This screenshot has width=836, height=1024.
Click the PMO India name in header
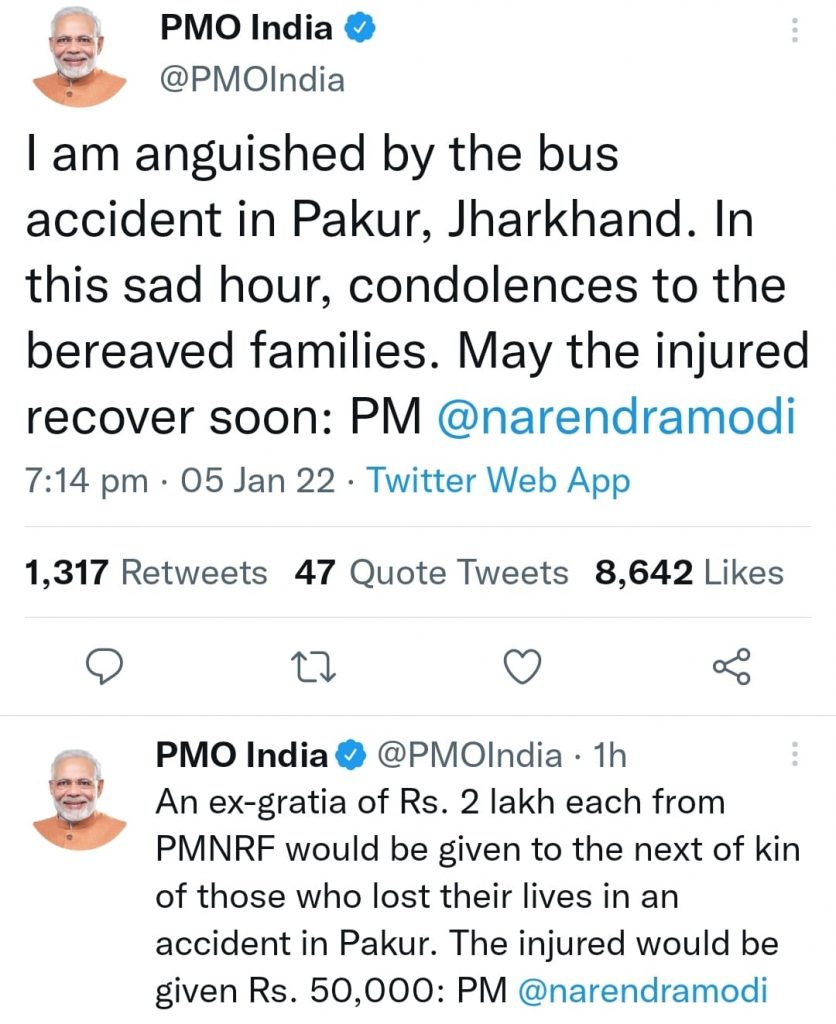click(x=246, y=30)
